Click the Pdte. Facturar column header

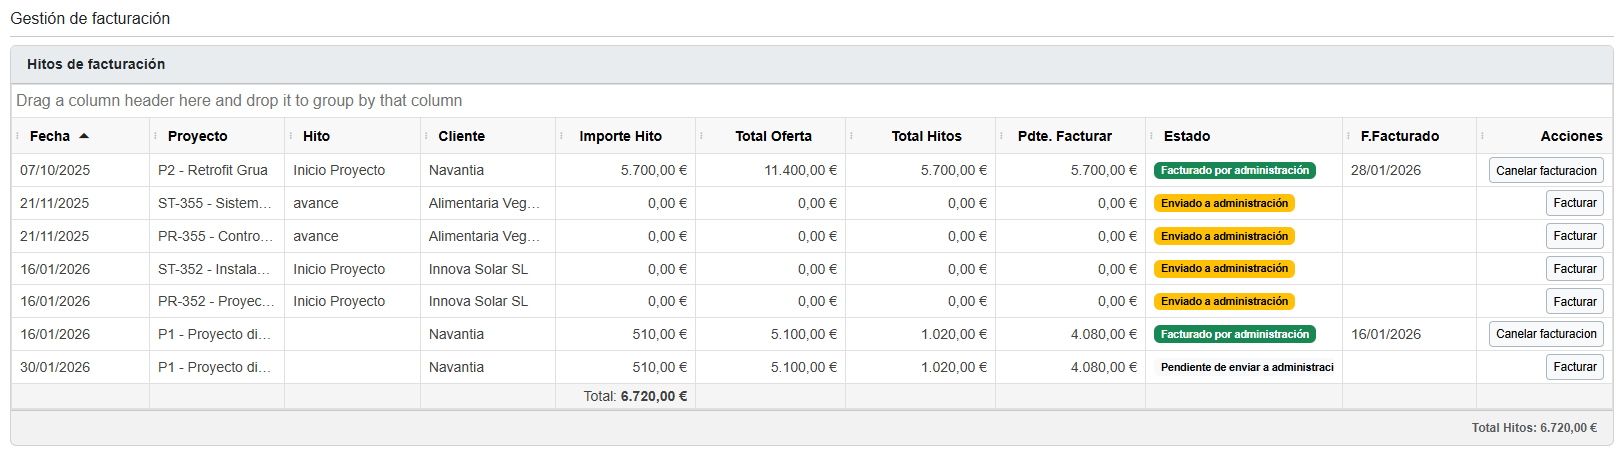1064,136
